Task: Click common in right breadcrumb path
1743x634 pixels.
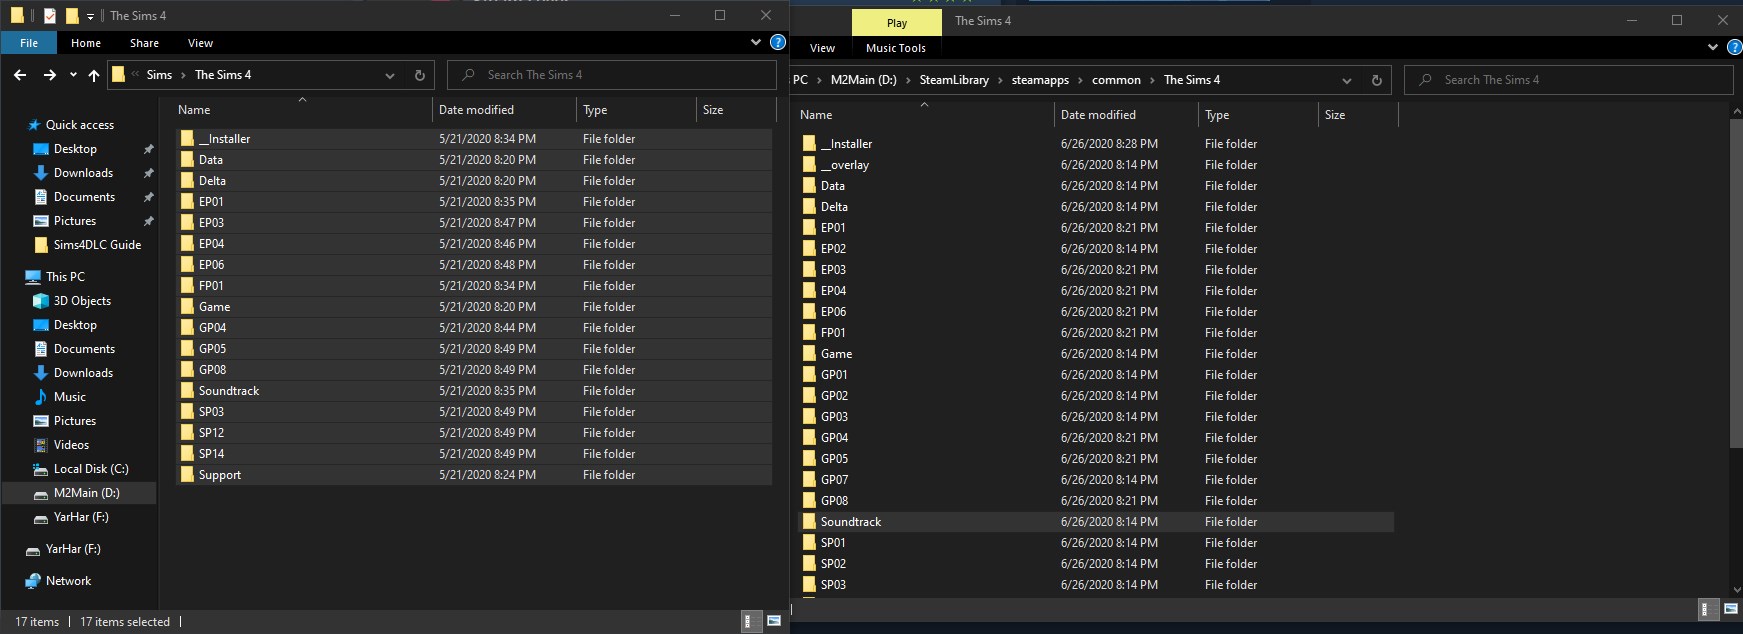Action: (1116, 80)
